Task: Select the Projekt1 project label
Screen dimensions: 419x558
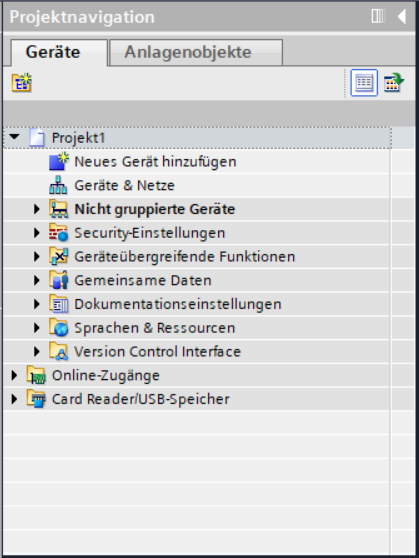Action: (78, 138)
